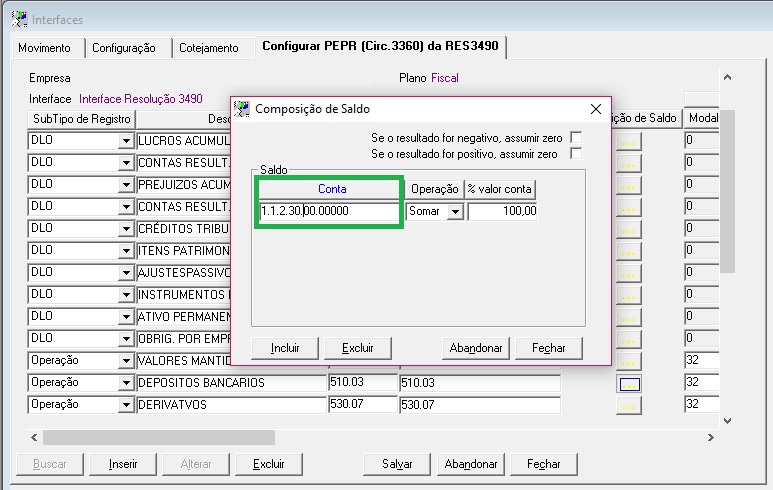Click the SubTipo de Registro column header
Viewport: 773px width, 490px height.
[x=81, y=119]
